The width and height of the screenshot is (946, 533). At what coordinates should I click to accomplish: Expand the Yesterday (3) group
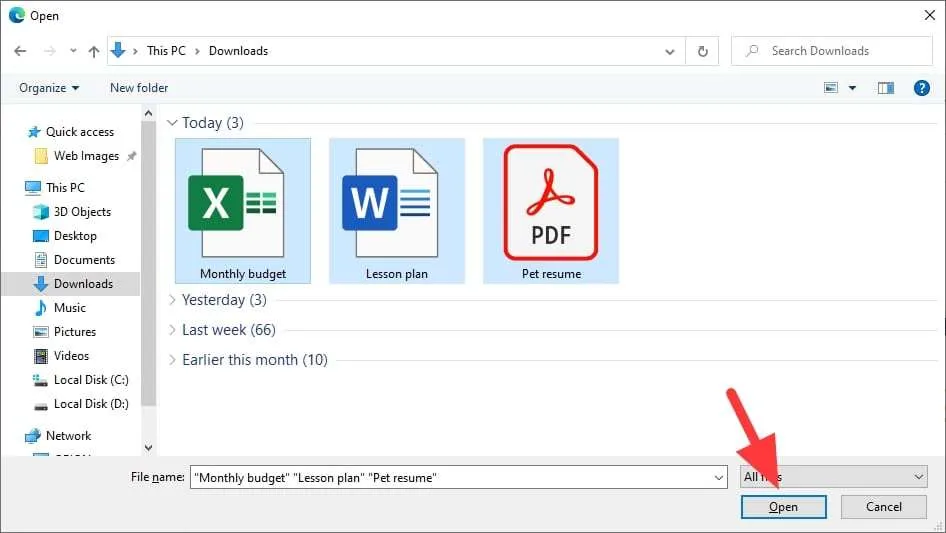pyautogui.click(x=172, y=300)
